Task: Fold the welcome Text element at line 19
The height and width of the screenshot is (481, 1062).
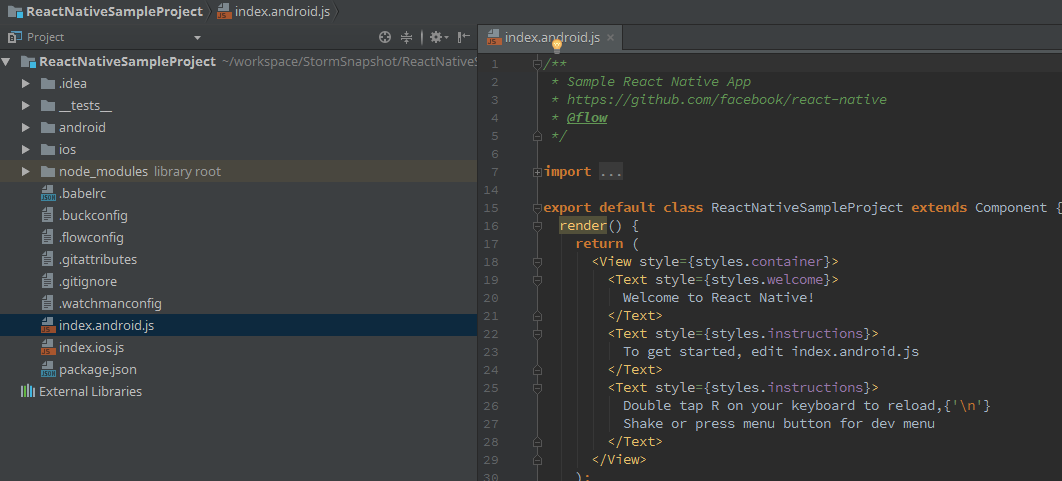Action: (x=537, y=280)
